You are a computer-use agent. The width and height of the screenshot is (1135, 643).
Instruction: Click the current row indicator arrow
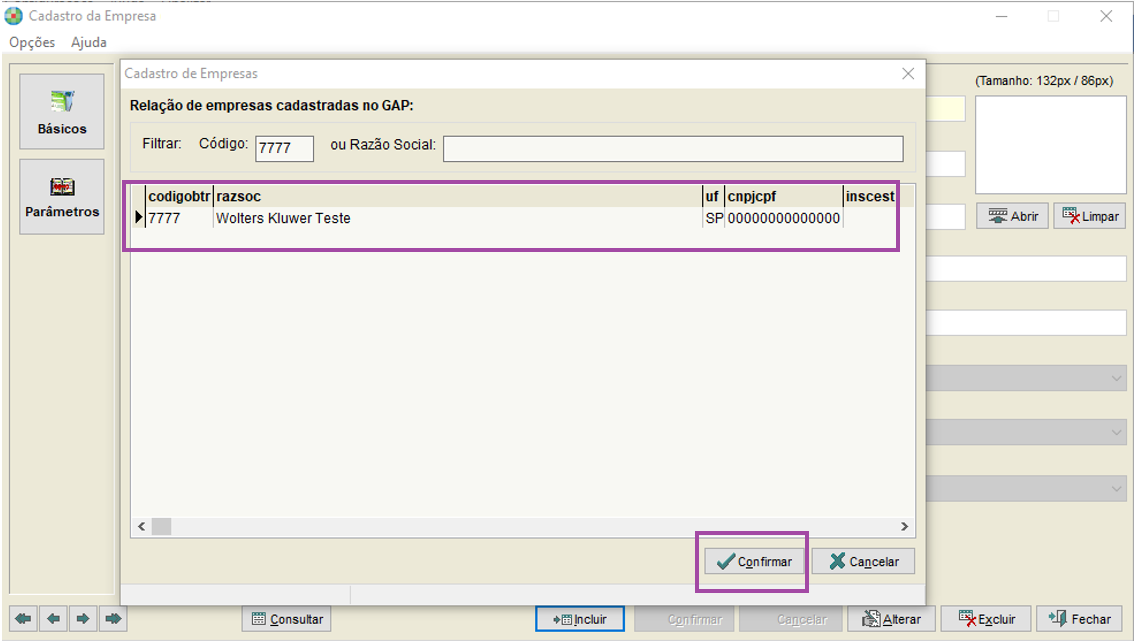pyautogui.click(x=138, y=217)
